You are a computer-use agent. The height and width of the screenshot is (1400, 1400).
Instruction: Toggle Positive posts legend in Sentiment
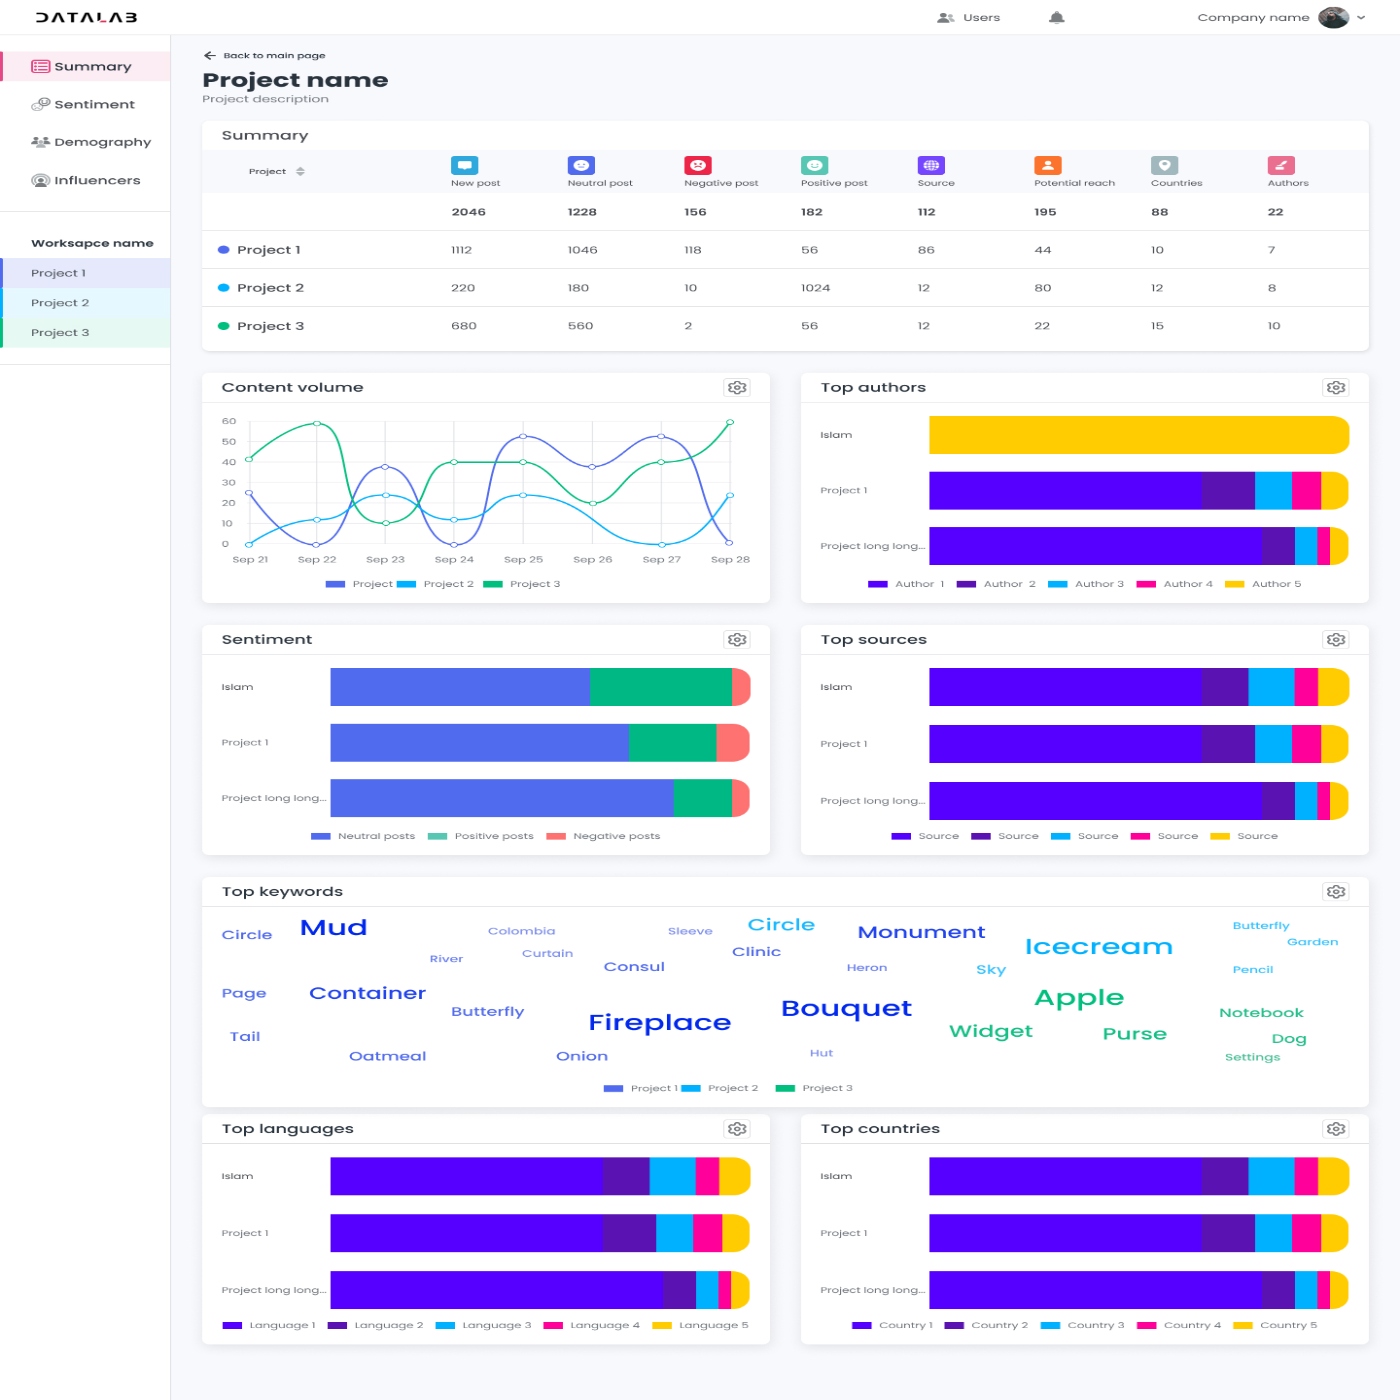tap(481, 836)
